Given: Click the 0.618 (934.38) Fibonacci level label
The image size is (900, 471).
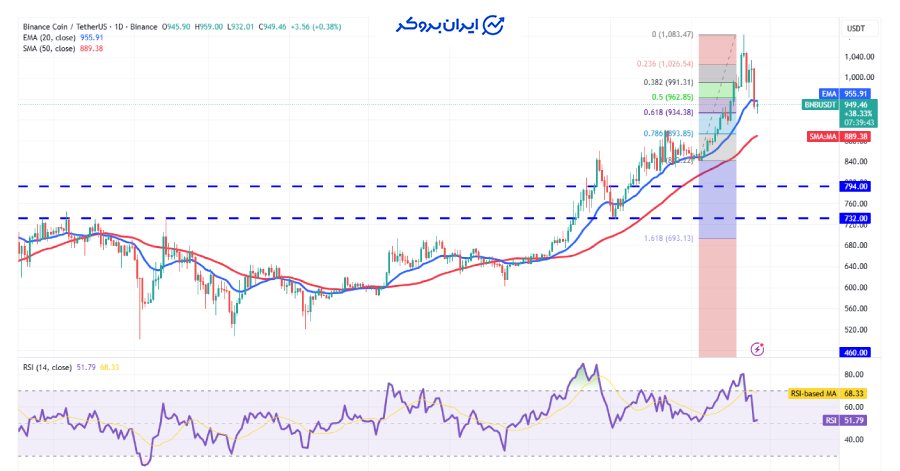Looking at the screenshot, I should coord(669,113).
